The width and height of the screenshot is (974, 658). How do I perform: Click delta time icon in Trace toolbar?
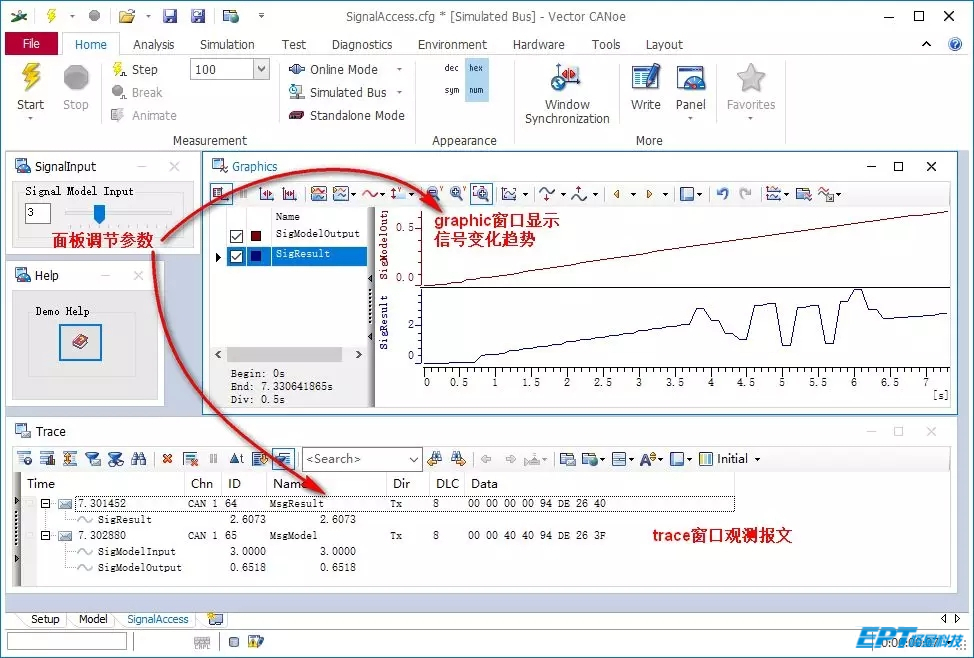(x=237, y=459)
